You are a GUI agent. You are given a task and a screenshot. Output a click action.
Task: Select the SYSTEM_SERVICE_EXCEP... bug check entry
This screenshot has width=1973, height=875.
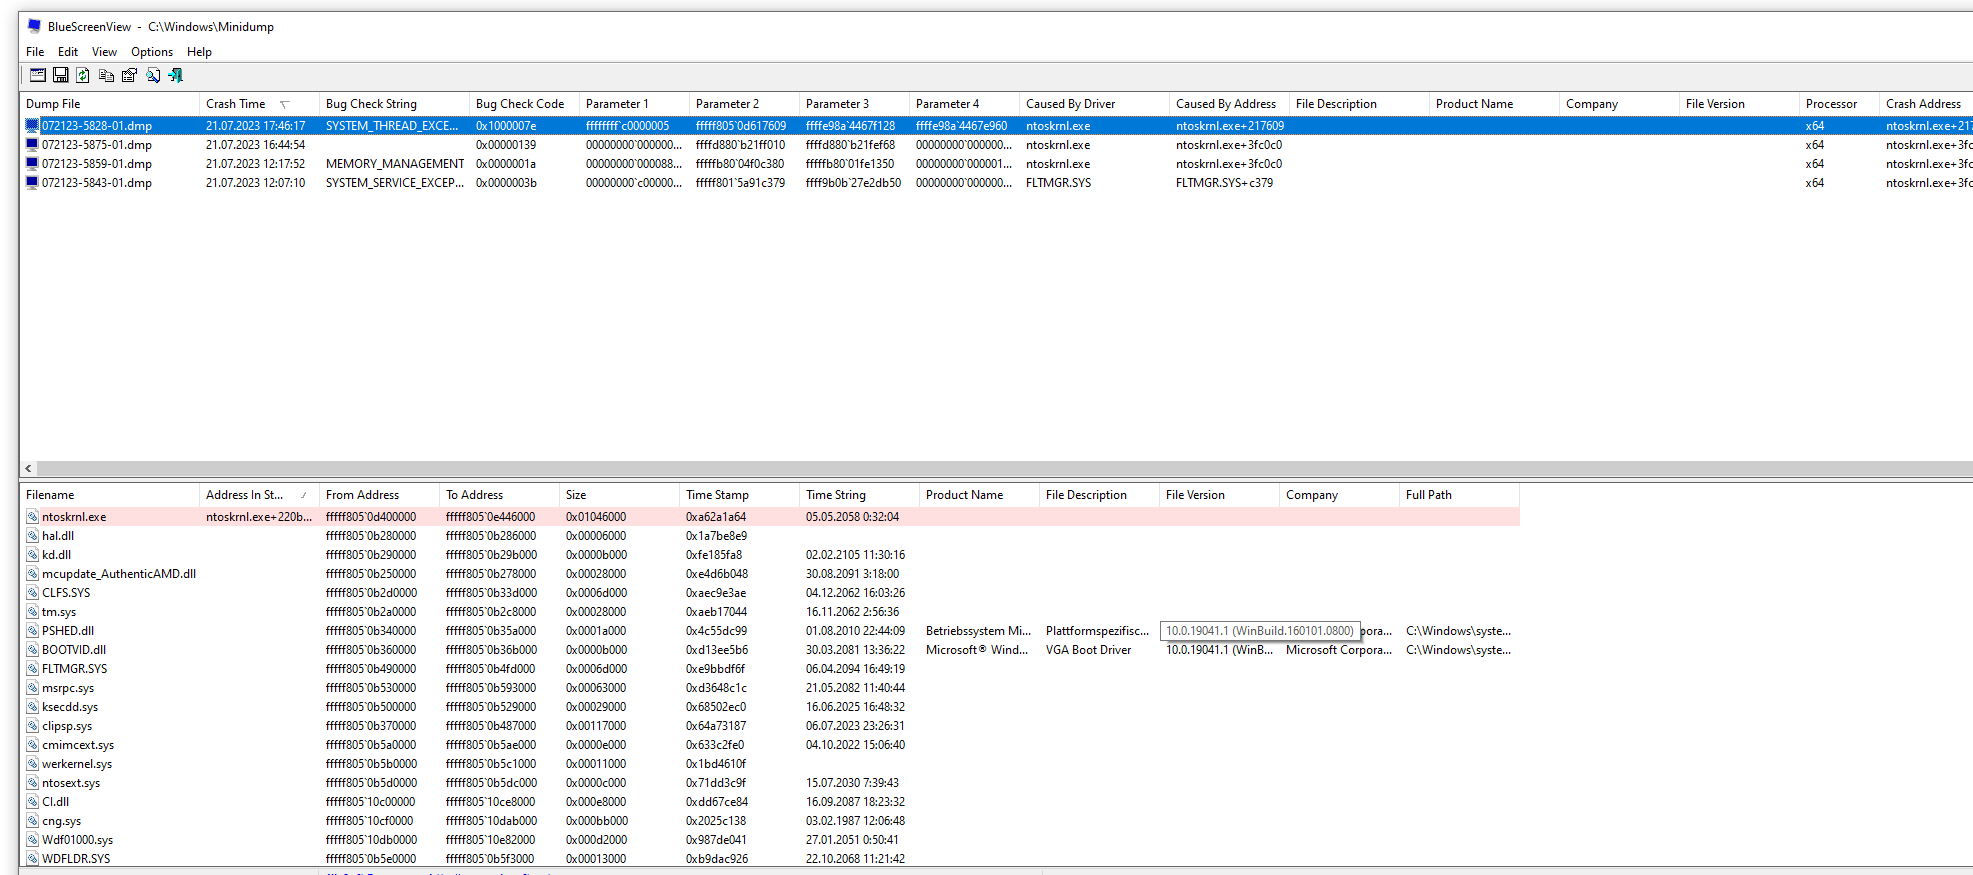395,183
